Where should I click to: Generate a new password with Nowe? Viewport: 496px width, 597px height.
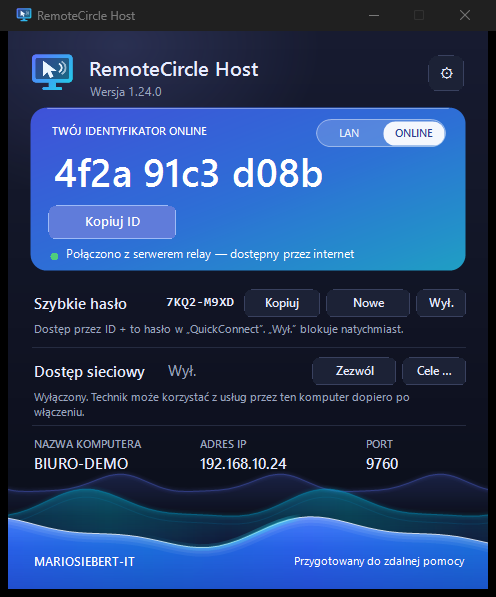pyautogui.click(x=368, y=303)
